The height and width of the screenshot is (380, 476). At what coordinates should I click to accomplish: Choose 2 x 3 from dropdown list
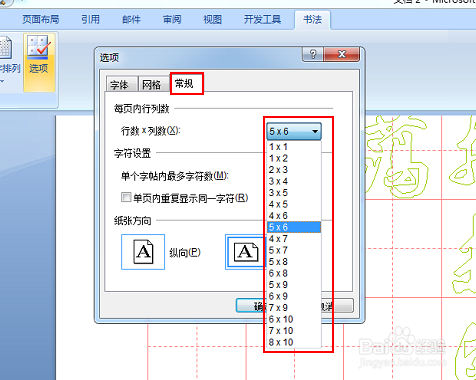click(x=294, y=170)
